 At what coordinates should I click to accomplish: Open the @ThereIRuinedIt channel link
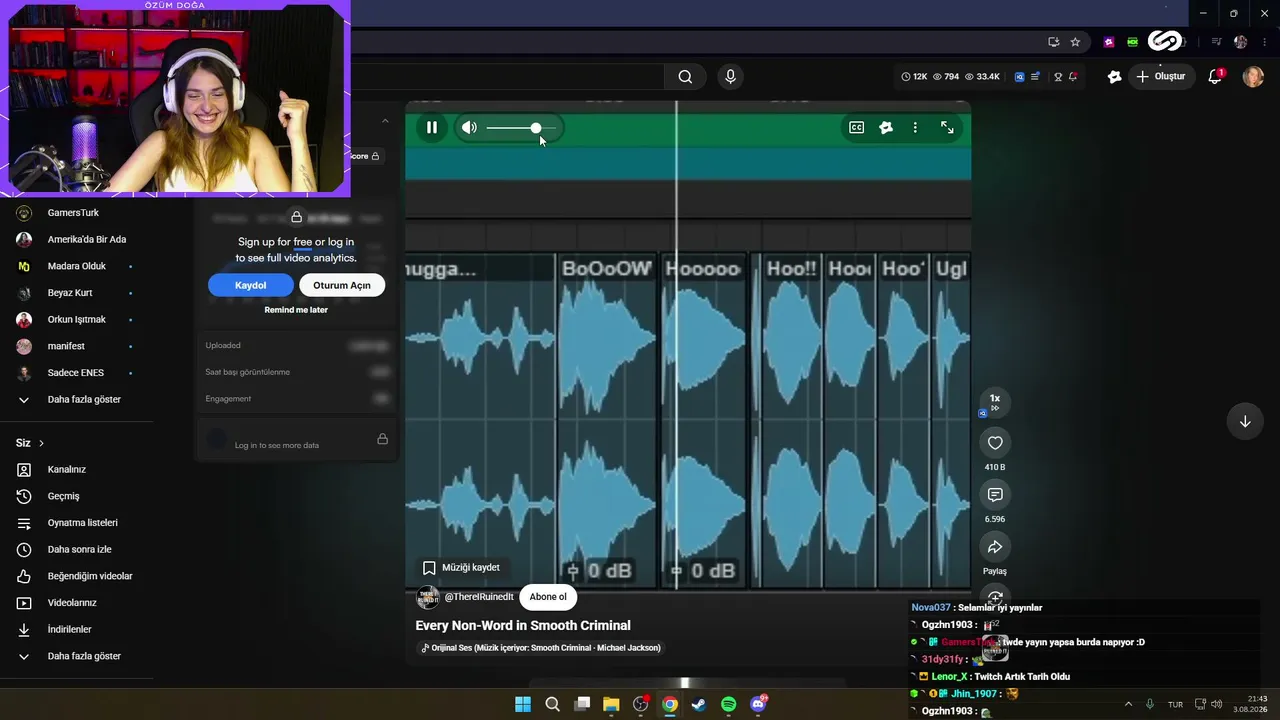click(479, 597)
